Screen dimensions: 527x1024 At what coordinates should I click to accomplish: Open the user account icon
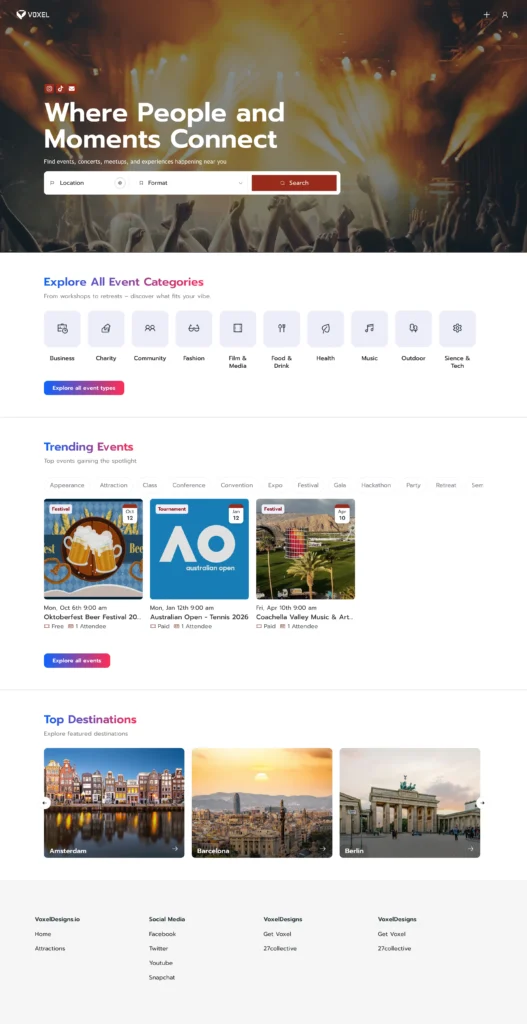click(505, 14)
